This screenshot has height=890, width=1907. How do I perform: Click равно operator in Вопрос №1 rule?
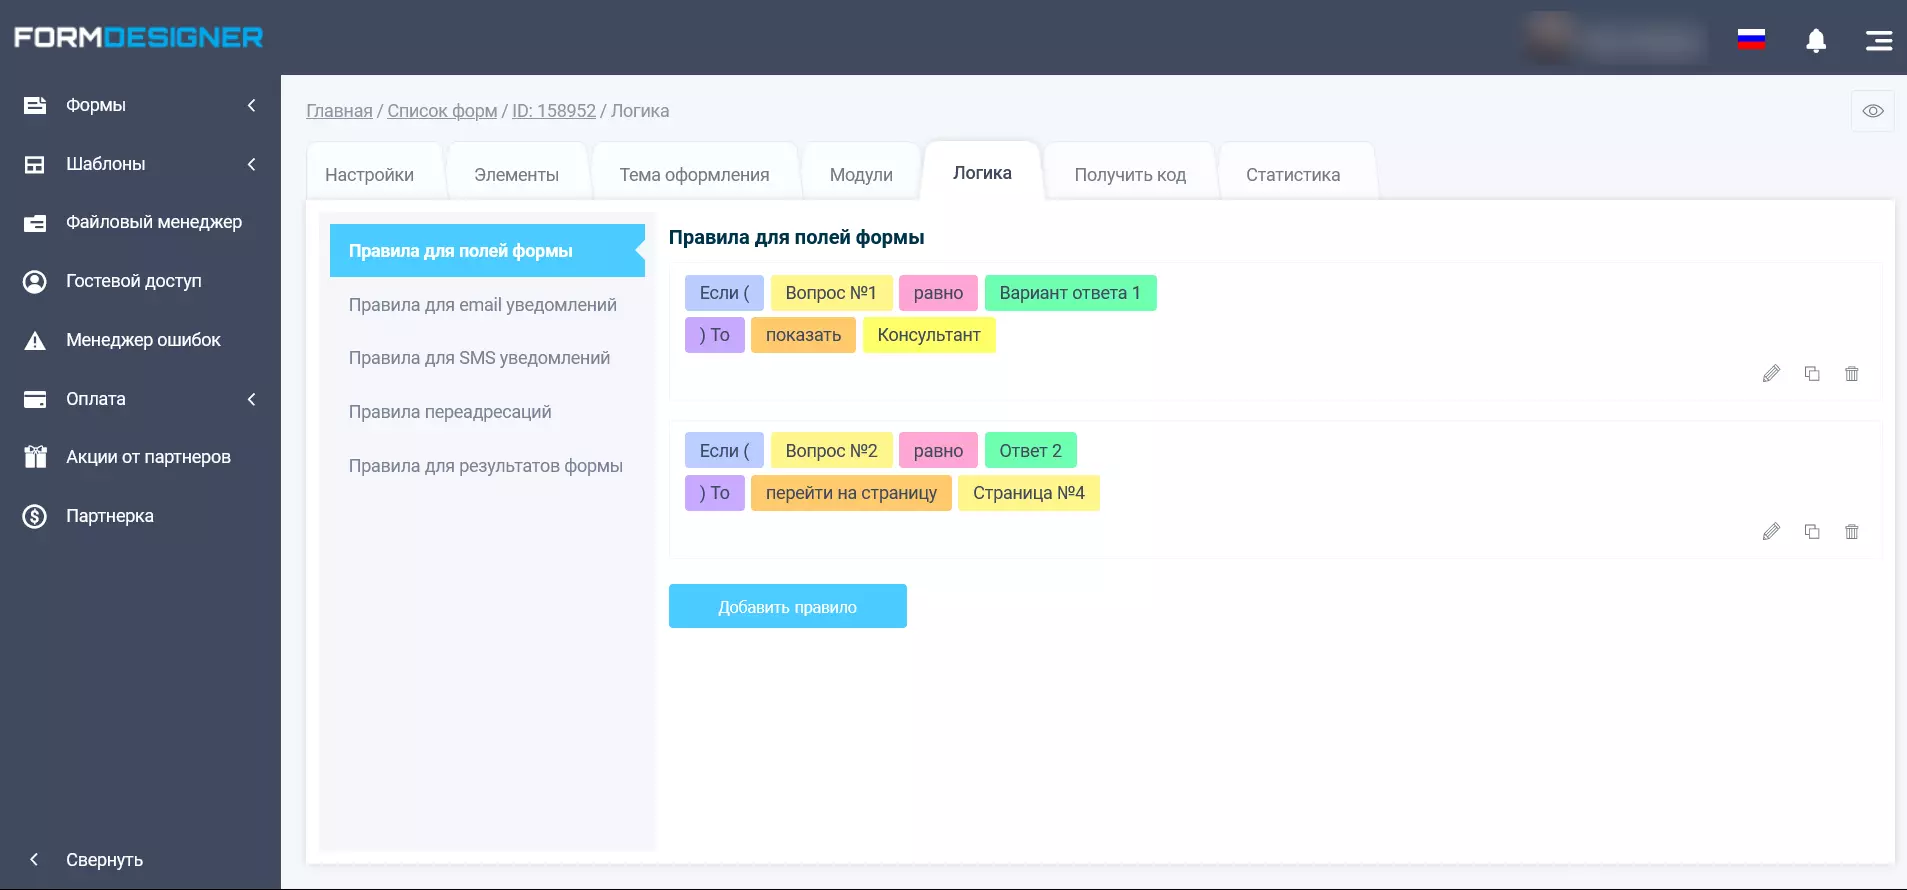click(938, 293)
